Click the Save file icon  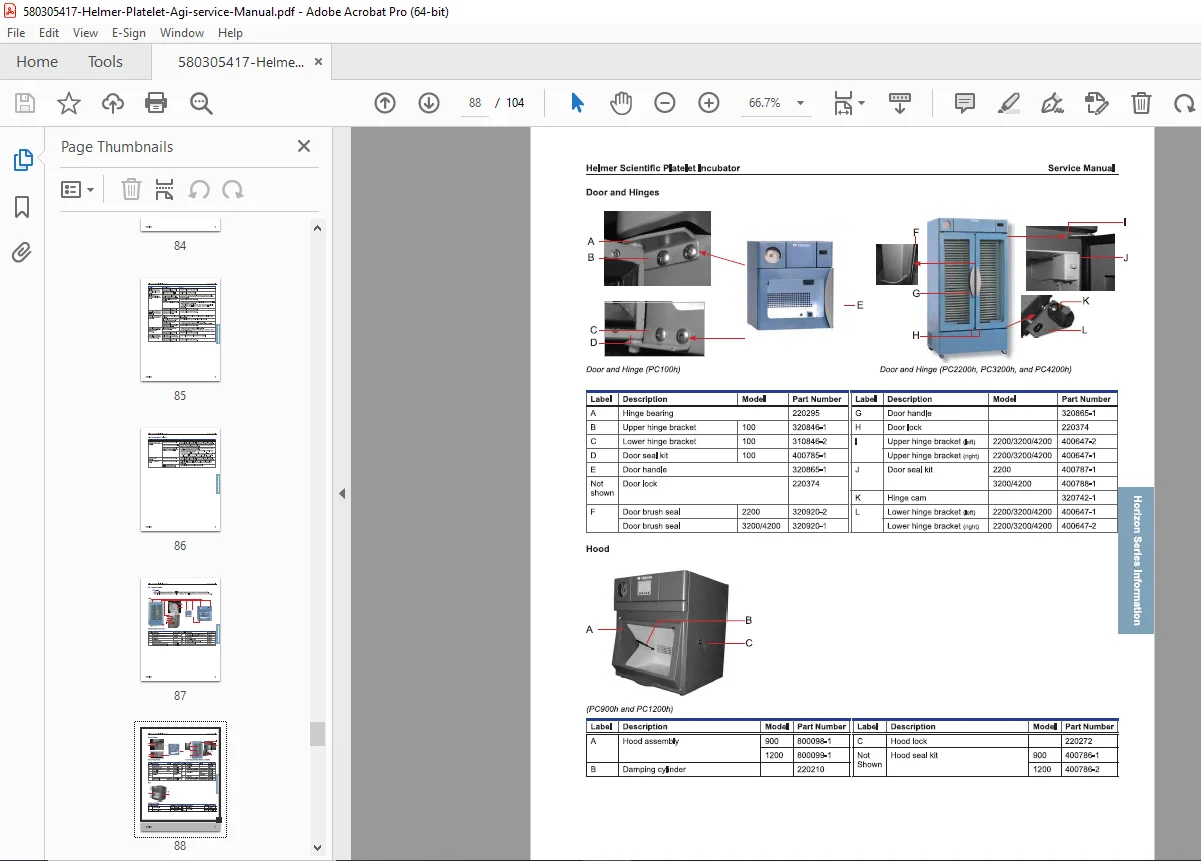[x=25, y=103]
